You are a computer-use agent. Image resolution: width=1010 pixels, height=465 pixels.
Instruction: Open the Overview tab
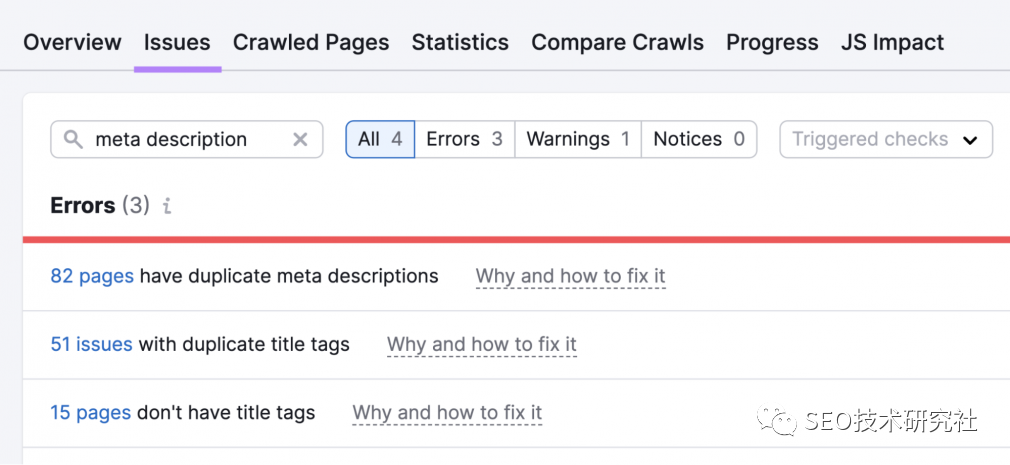[72, 42]
